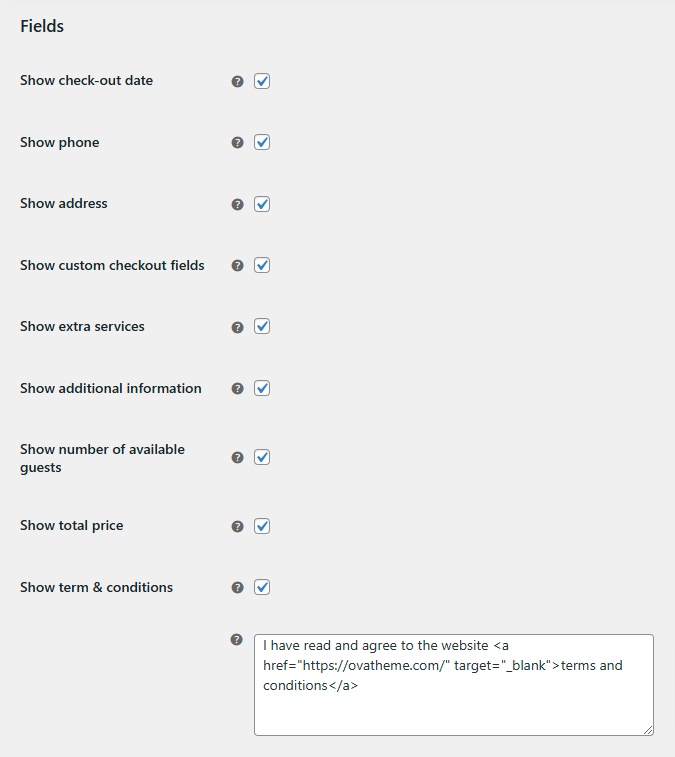Uncheck Show number of available guests
675x757 pixels.
click(x=262, y=457)
